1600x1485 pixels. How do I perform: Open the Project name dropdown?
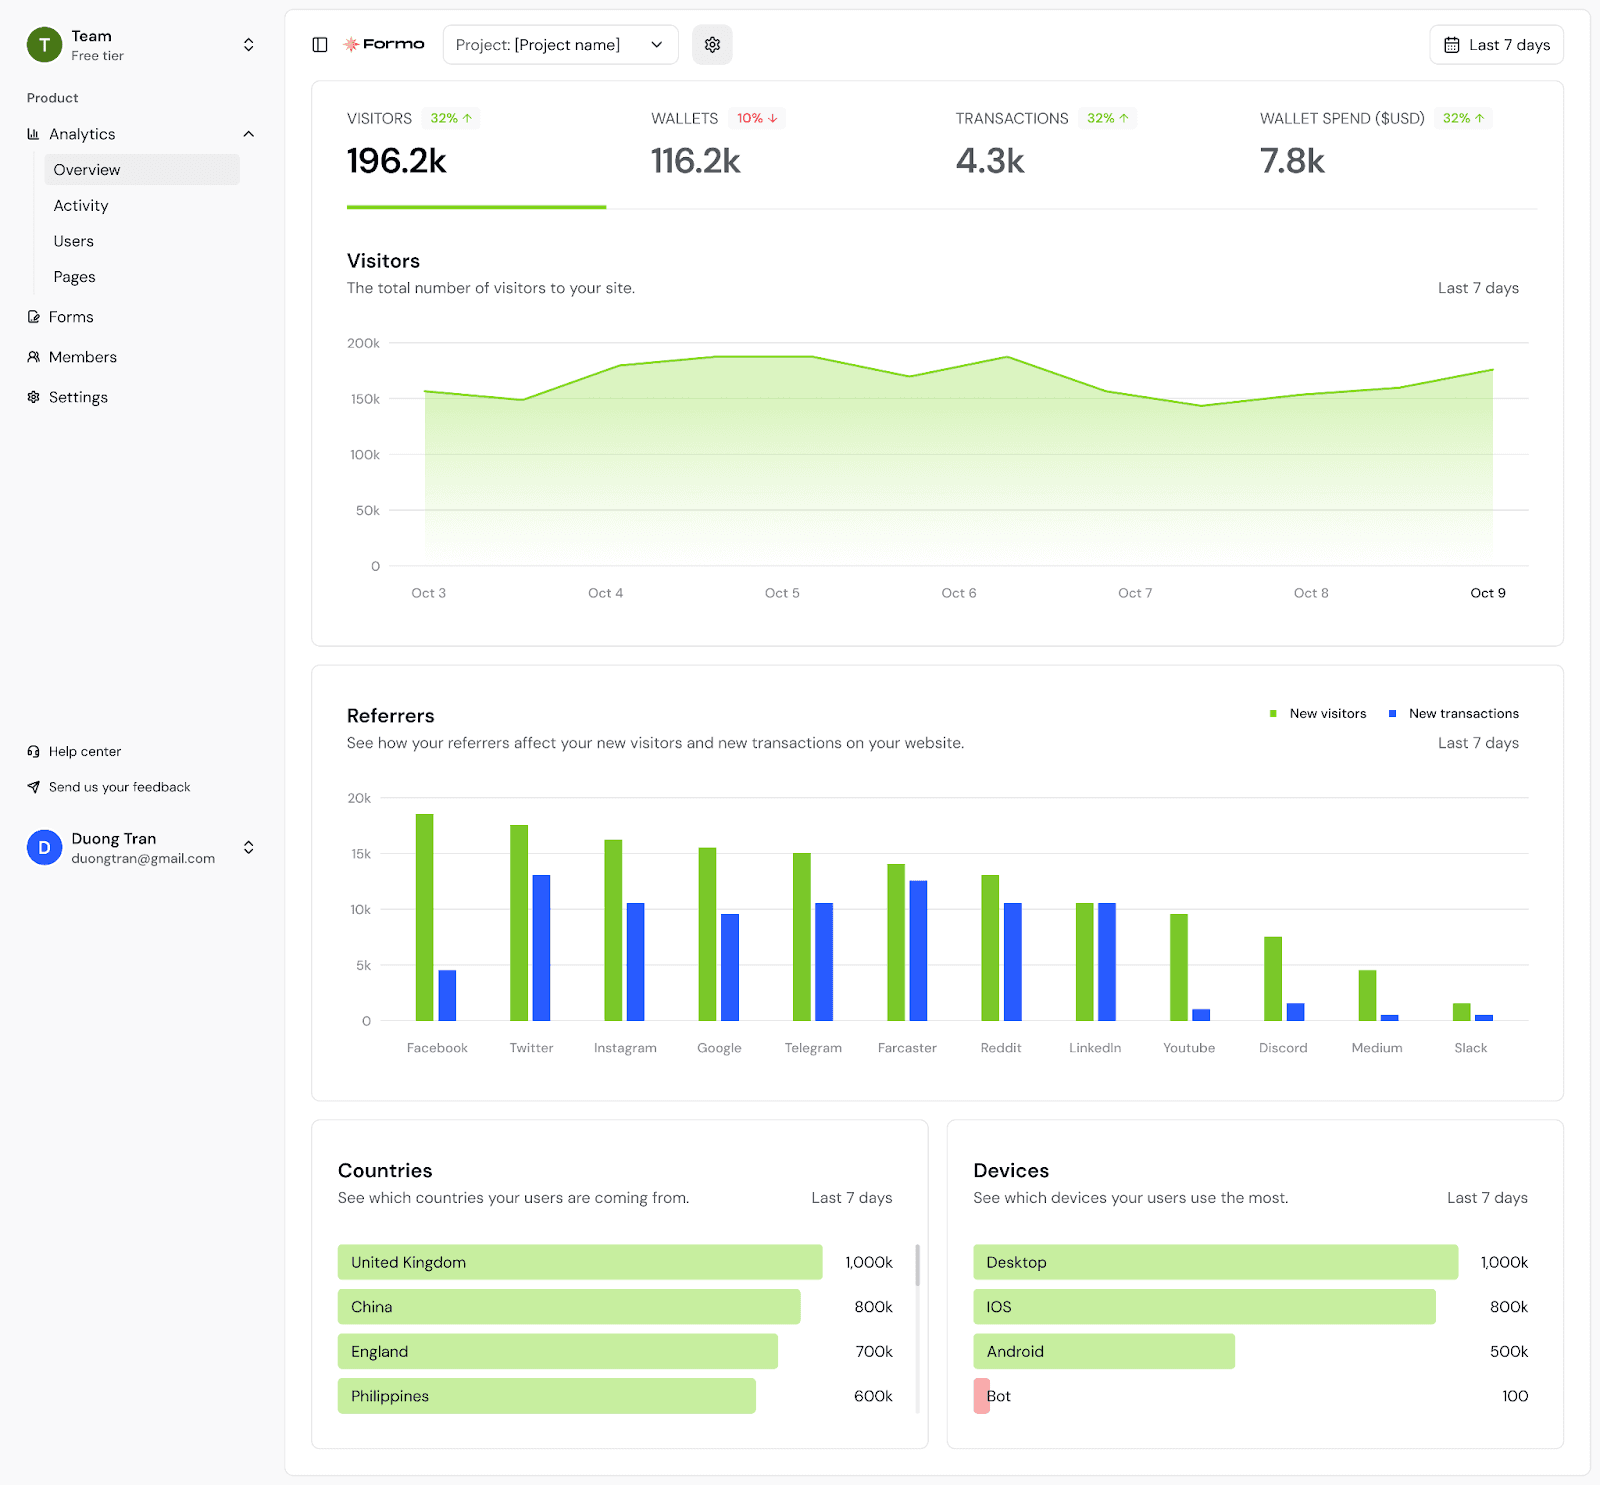tap(560, 45)
